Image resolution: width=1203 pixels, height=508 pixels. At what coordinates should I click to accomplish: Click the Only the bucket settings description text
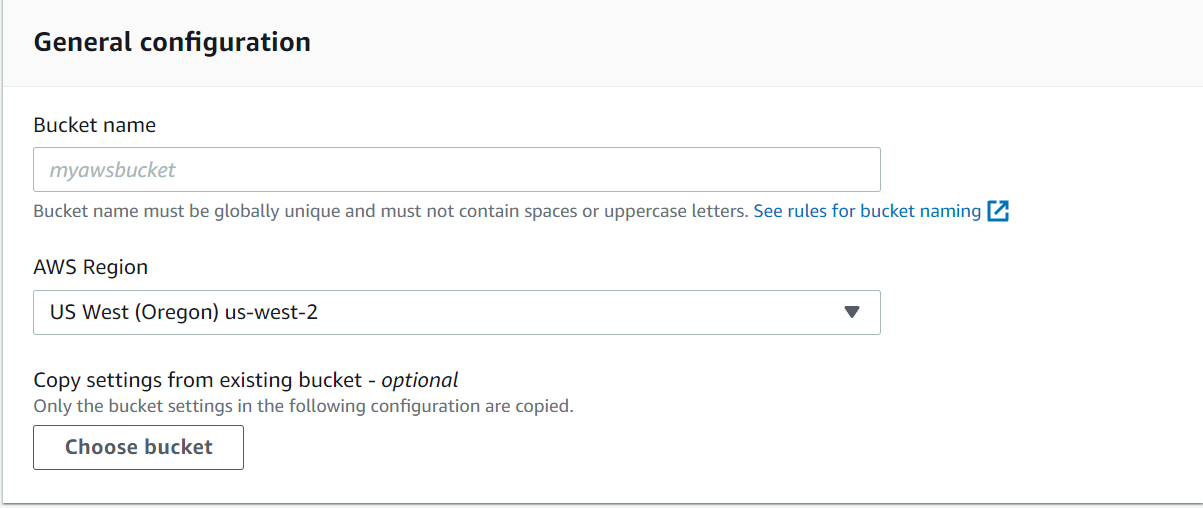point(303,407)
